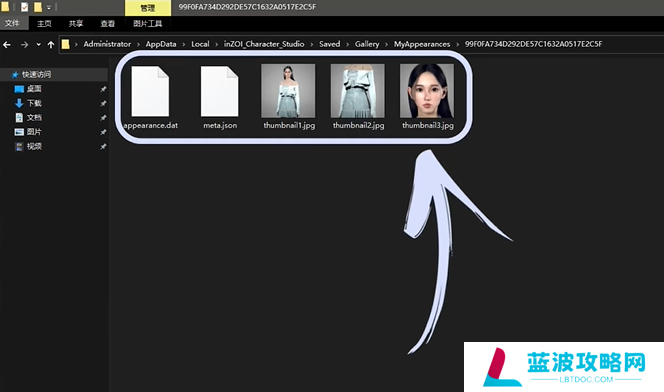Open 下载 downloads folder in sidebar
The width and height of the screenshot is (664, 392).
click(x=34, y=103)
